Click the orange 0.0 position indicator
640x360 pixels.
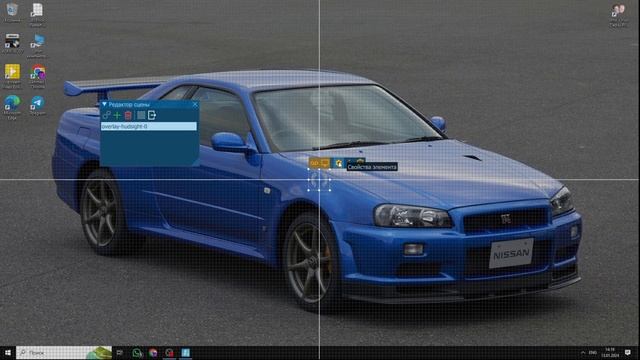tap(314, 163)
